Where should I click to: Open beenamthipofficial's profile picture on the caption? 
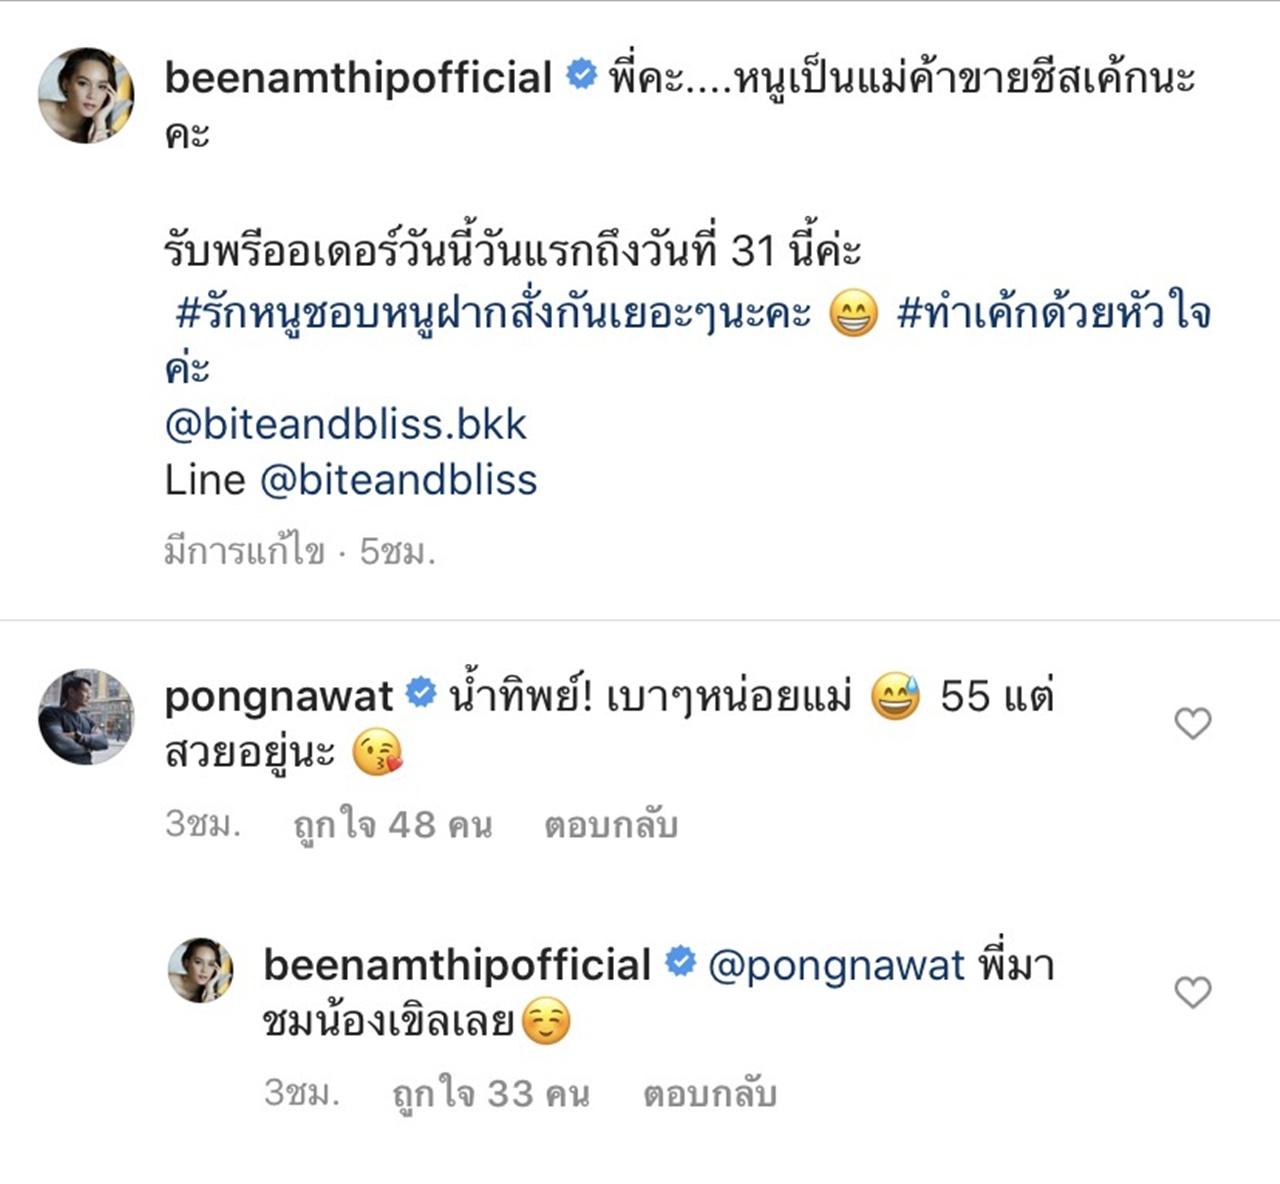86,95
